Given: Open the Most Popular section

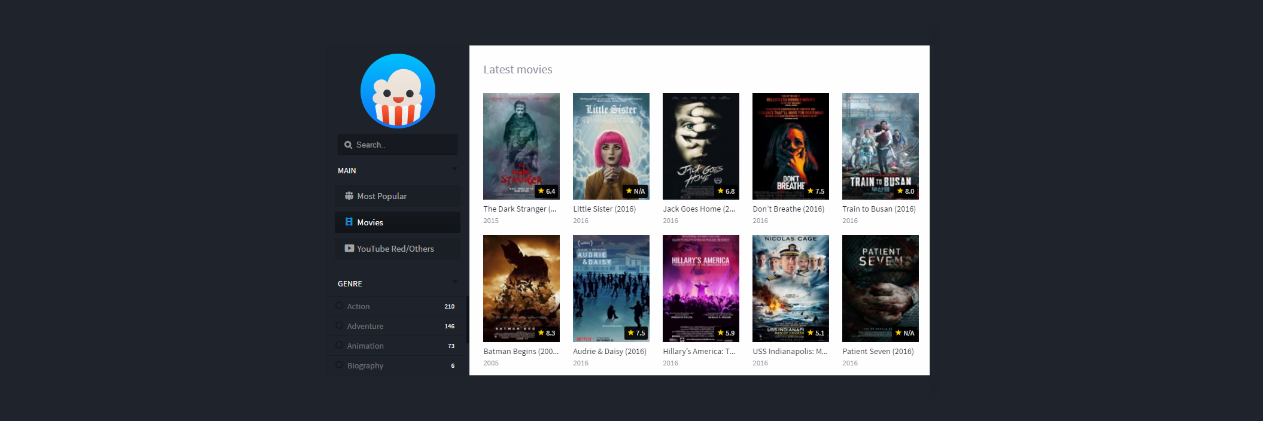Looking at the screenshot, I should [x=397, y=196].
